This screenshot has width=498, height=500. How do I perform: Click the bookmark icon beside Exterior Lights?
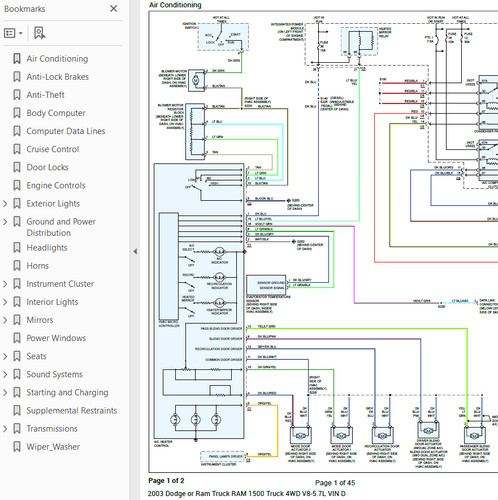point(17,203)
